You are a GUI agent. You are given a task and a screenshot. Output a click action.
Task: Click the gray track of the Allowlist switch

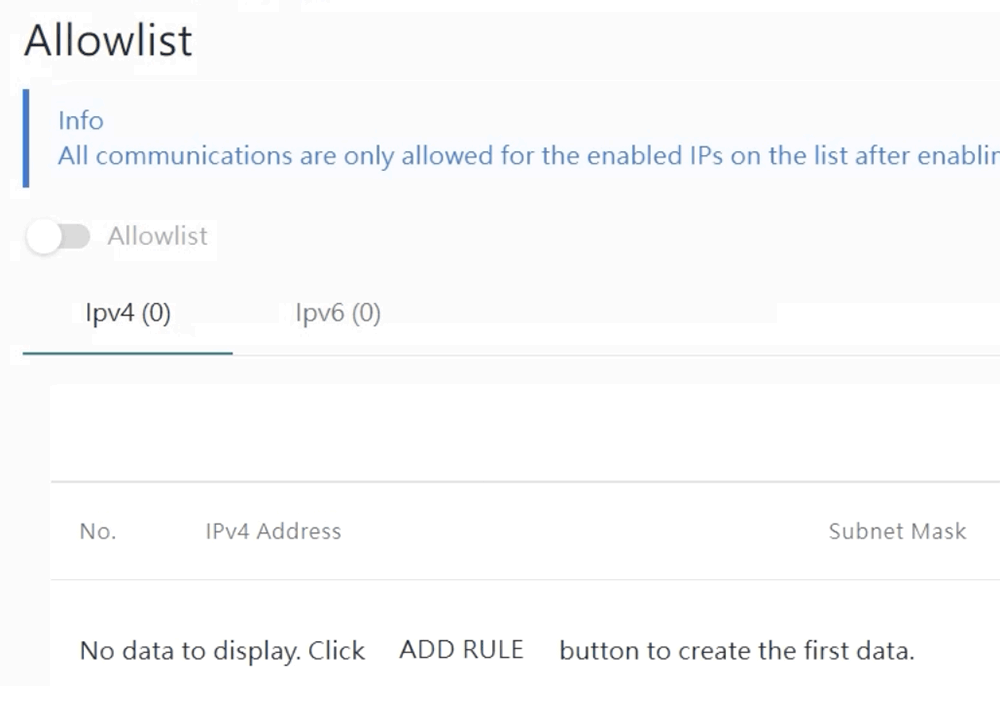76,237
